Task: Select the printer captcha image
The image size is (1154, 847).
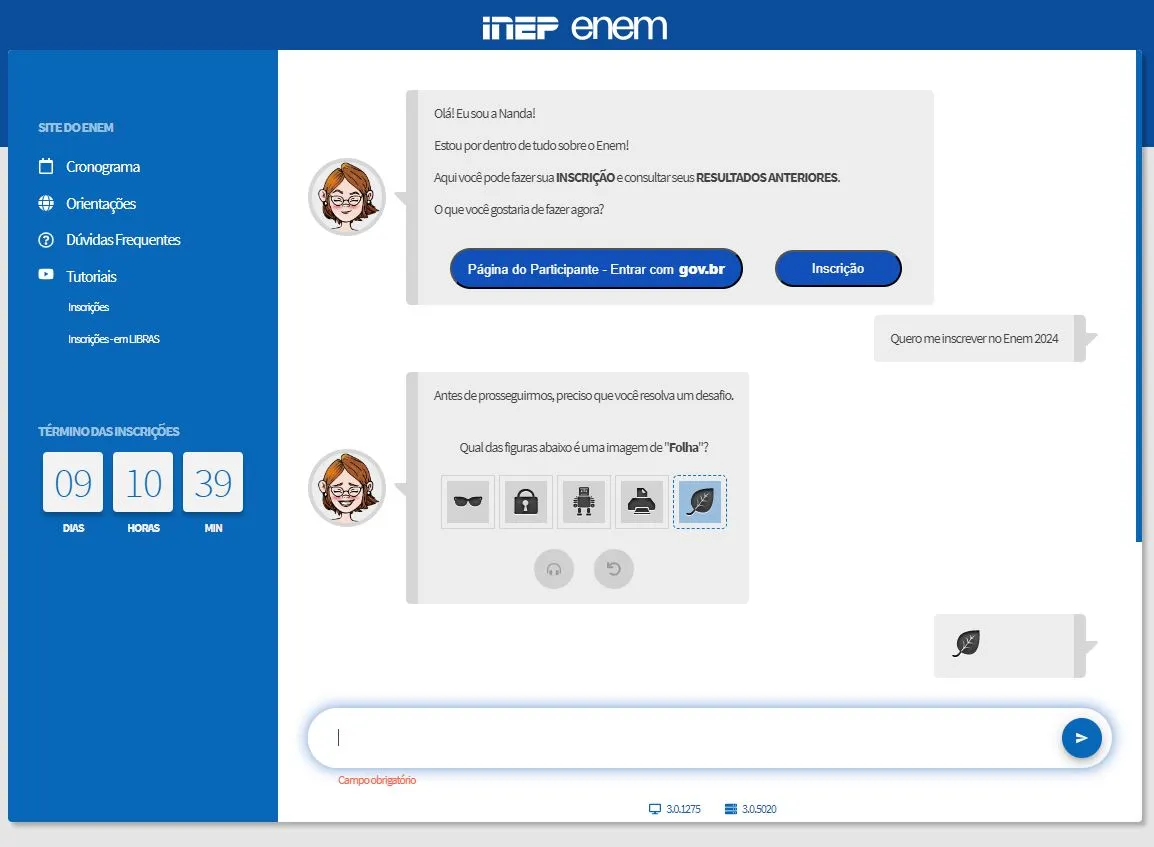Action: coord(642,502)
